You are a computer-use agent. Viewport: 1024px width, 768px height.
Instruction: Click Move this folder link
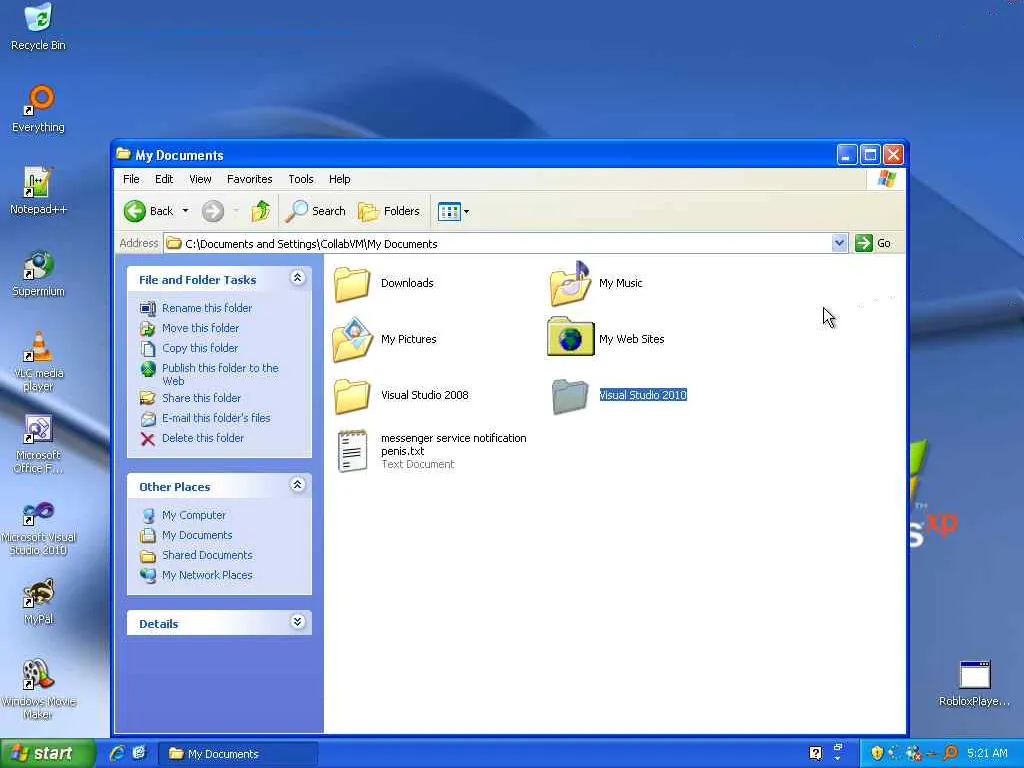(200, 328)
